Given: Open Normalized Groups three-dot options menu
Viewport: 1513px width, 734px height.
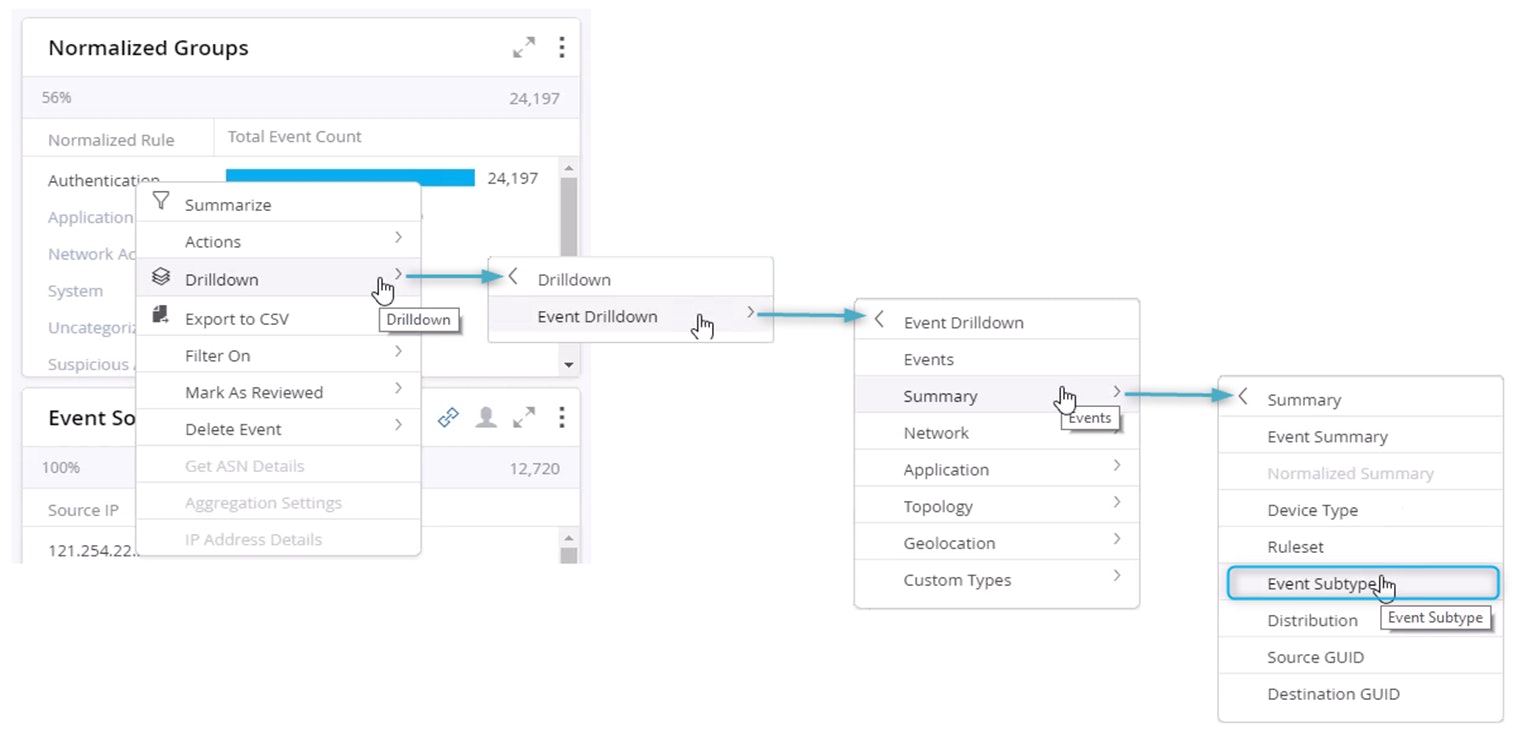Looking at the screenshot, I should 561,47.
